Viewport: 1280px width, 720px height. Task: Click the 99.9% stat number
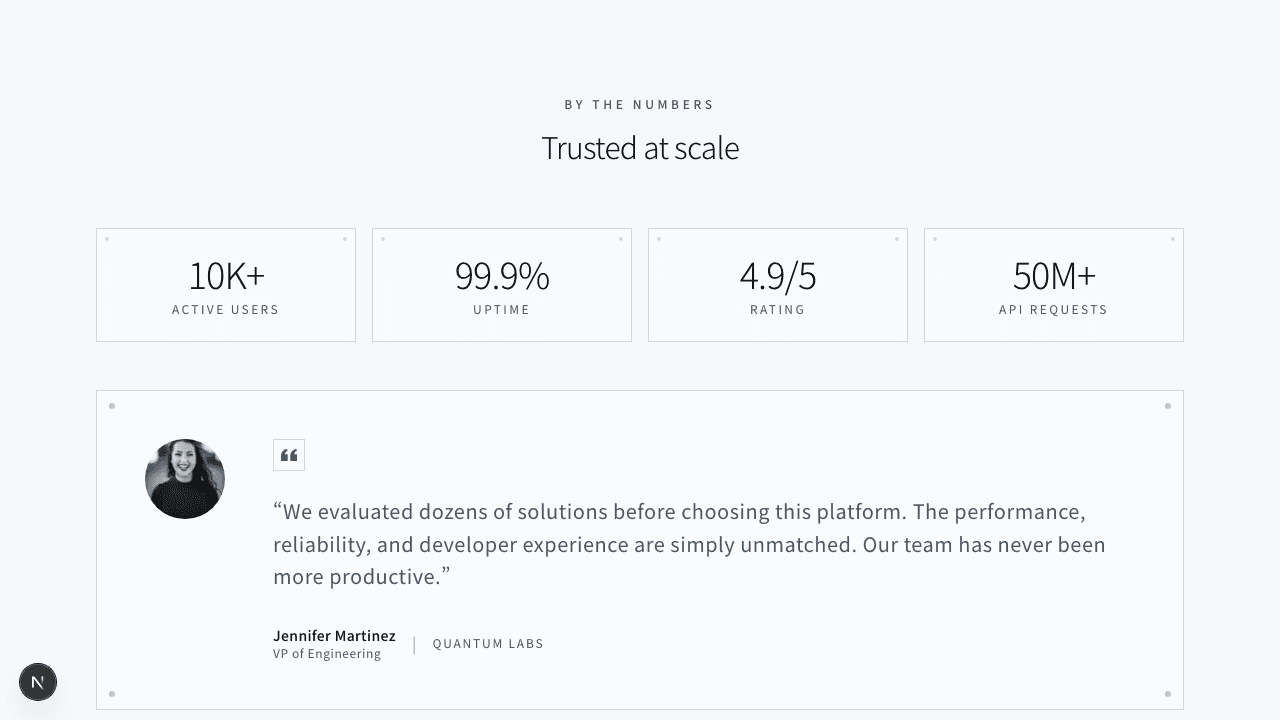pyautogui.click(x=502, y=275)
